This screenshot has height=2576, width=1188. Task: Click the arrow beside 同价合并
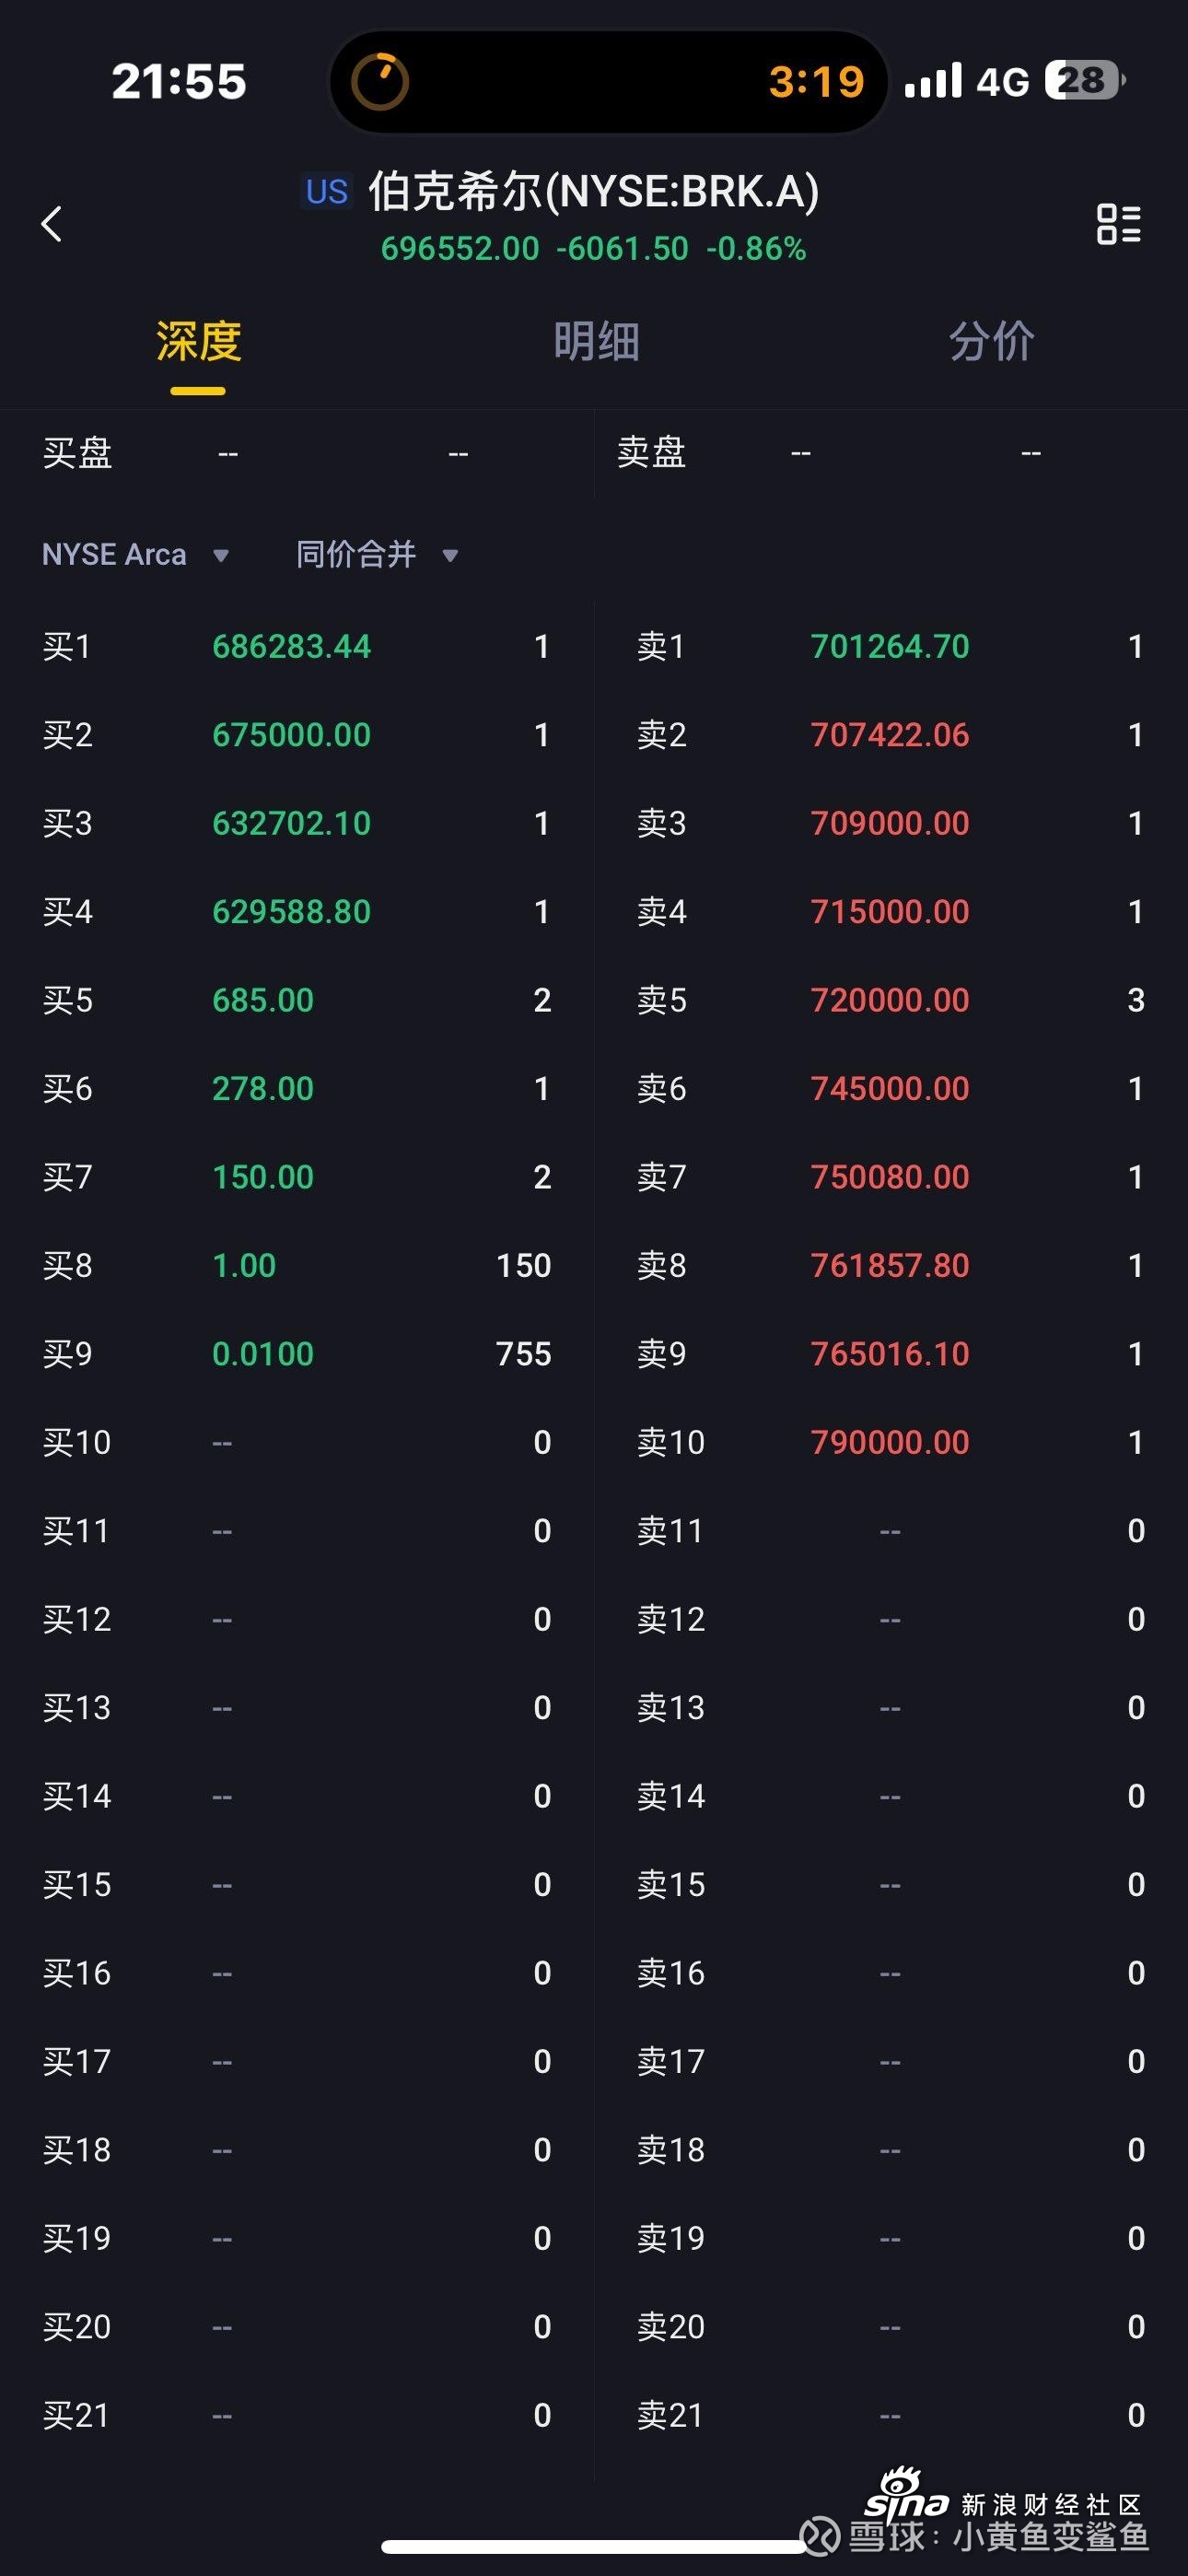point(450,556)
